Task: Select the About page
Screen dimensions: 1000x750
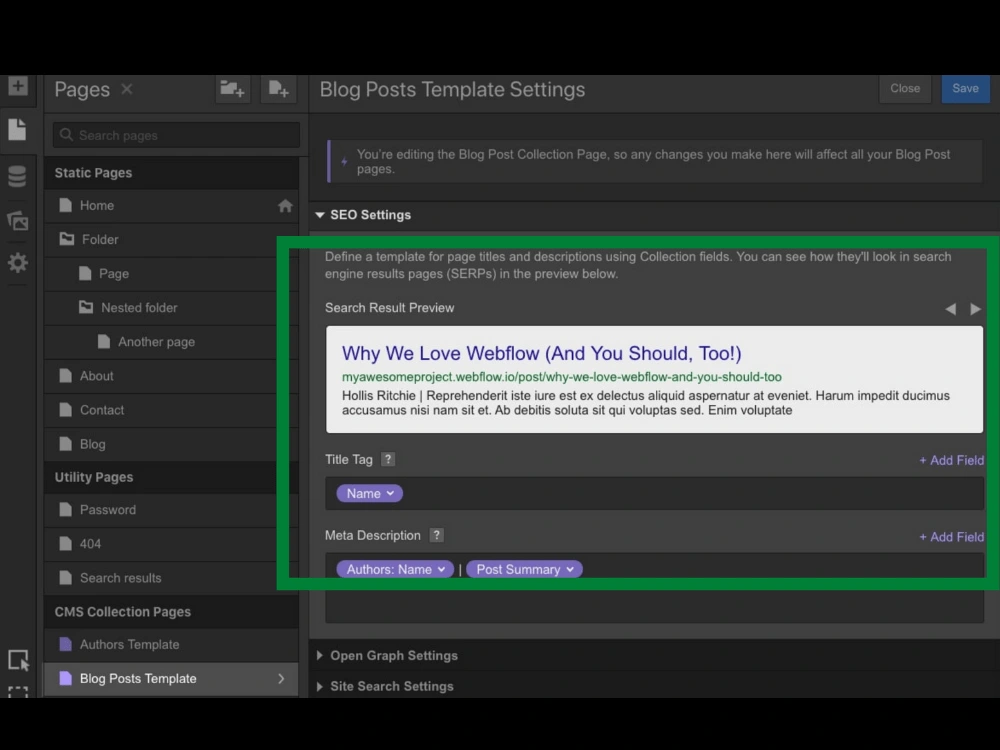Action: [171, 376]
